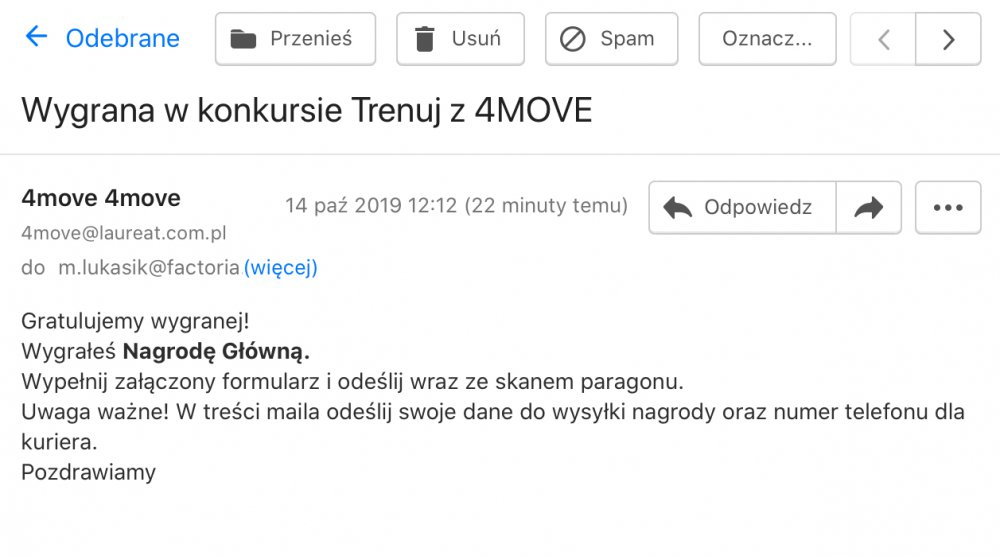Click the sender name 4move 4move
Image resolution: width=1000 pixels, height=556 pixels.
pos(101,198)
